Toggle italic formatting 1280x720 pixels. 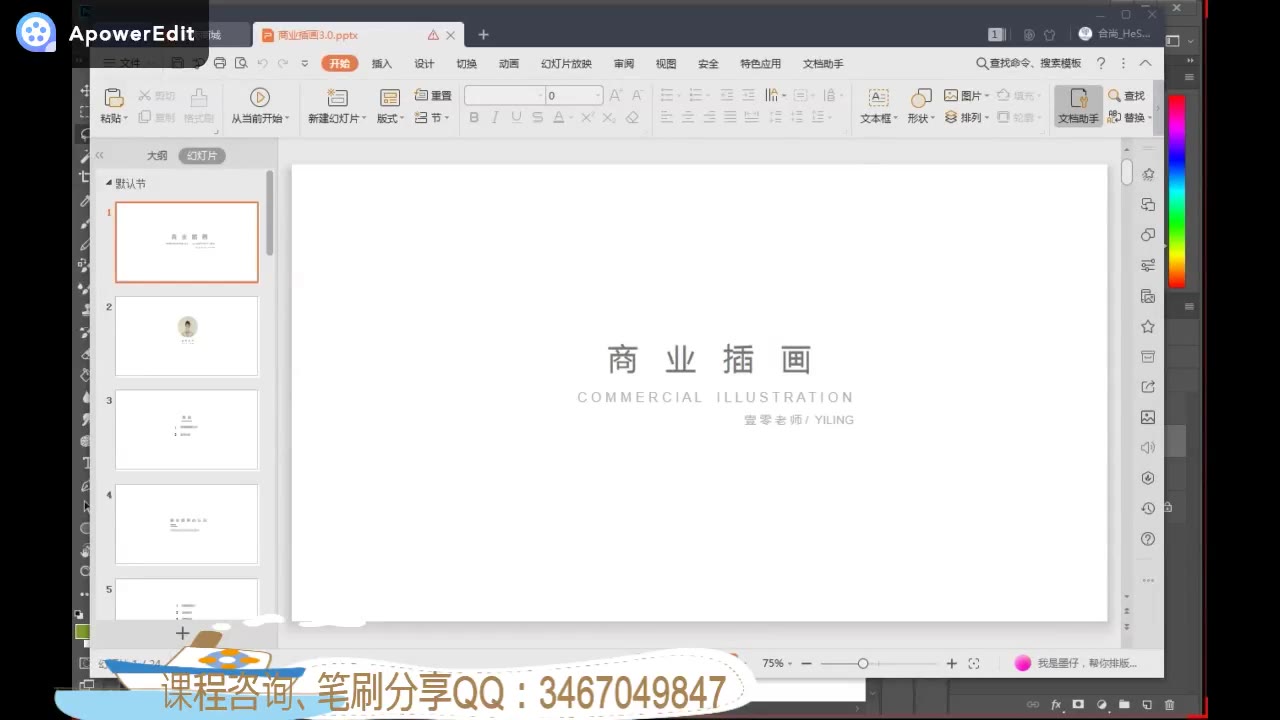click(494, 117)
